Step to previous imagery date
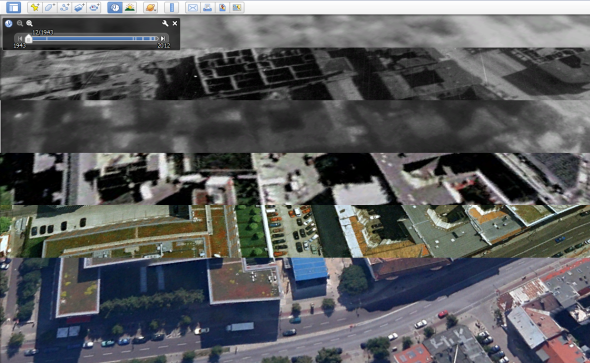 point(20,38)
